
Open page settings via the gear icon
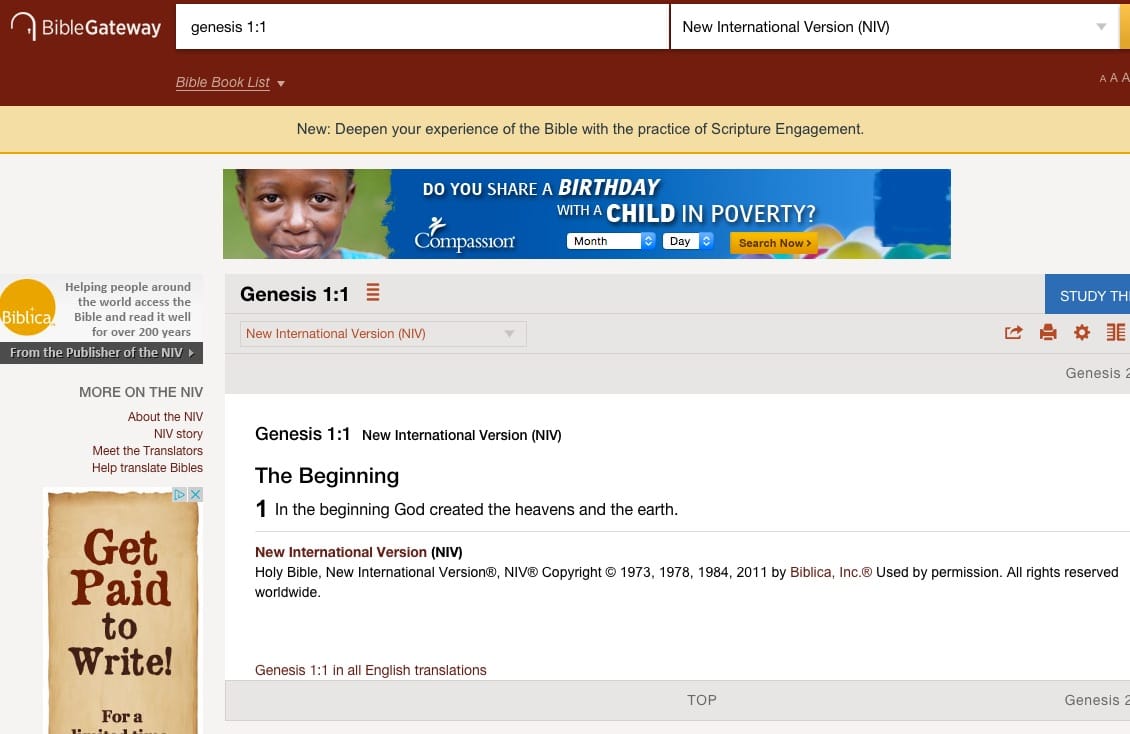coord(1081,332)
